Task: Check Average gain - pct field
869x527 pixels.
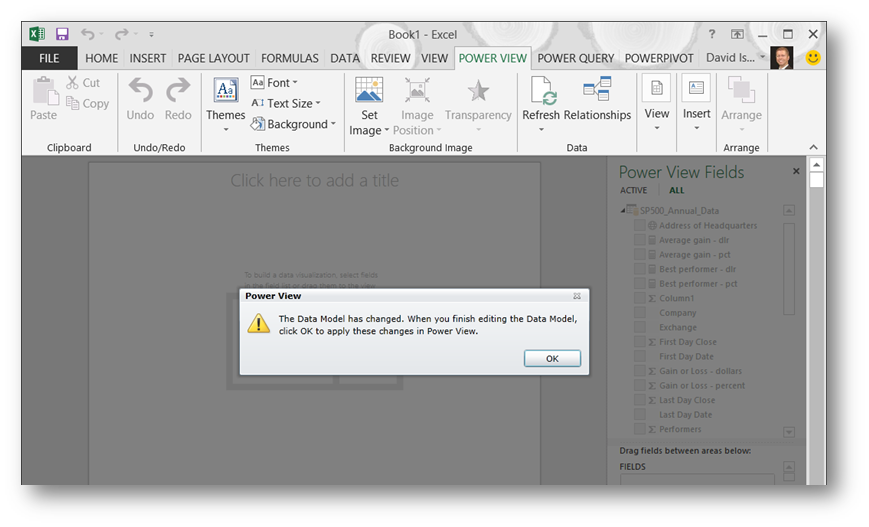Action: click(640, 254)
